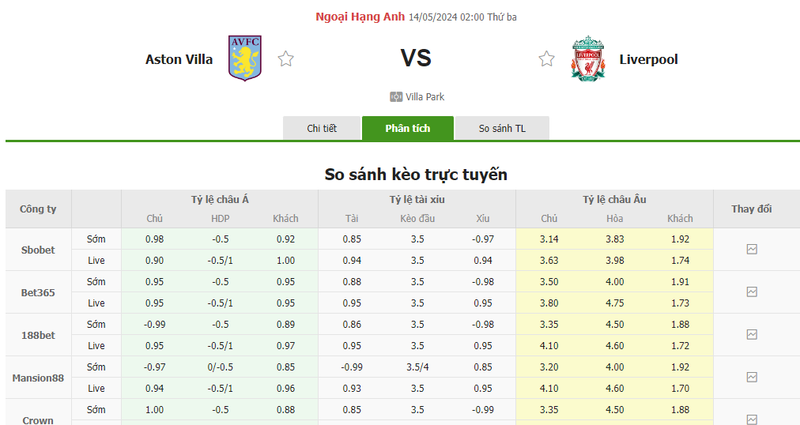The width and height of the screenshot is (800, 425).
Task: Favorite Liverpool with the star icon
Action: pos(546,59)
